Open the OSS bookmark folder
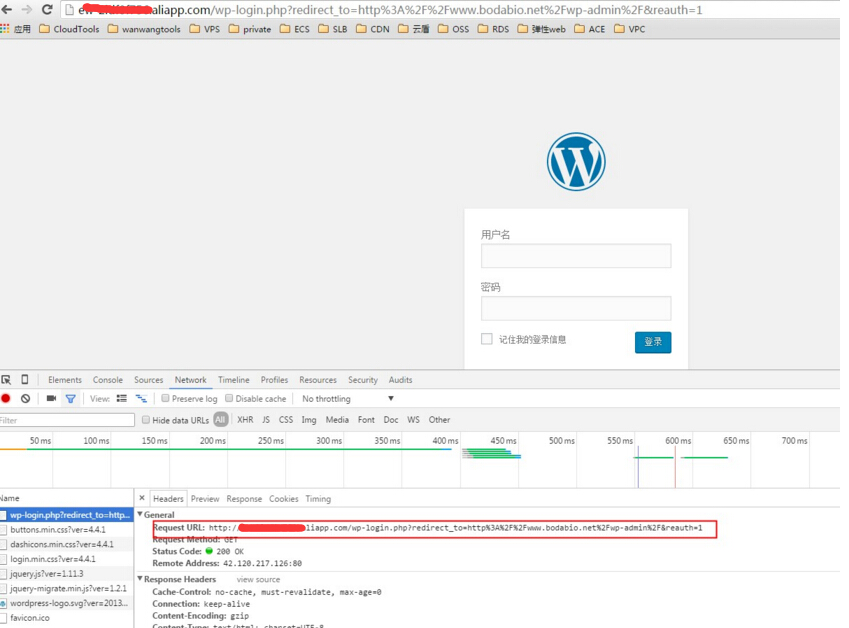 coord(453,29)
